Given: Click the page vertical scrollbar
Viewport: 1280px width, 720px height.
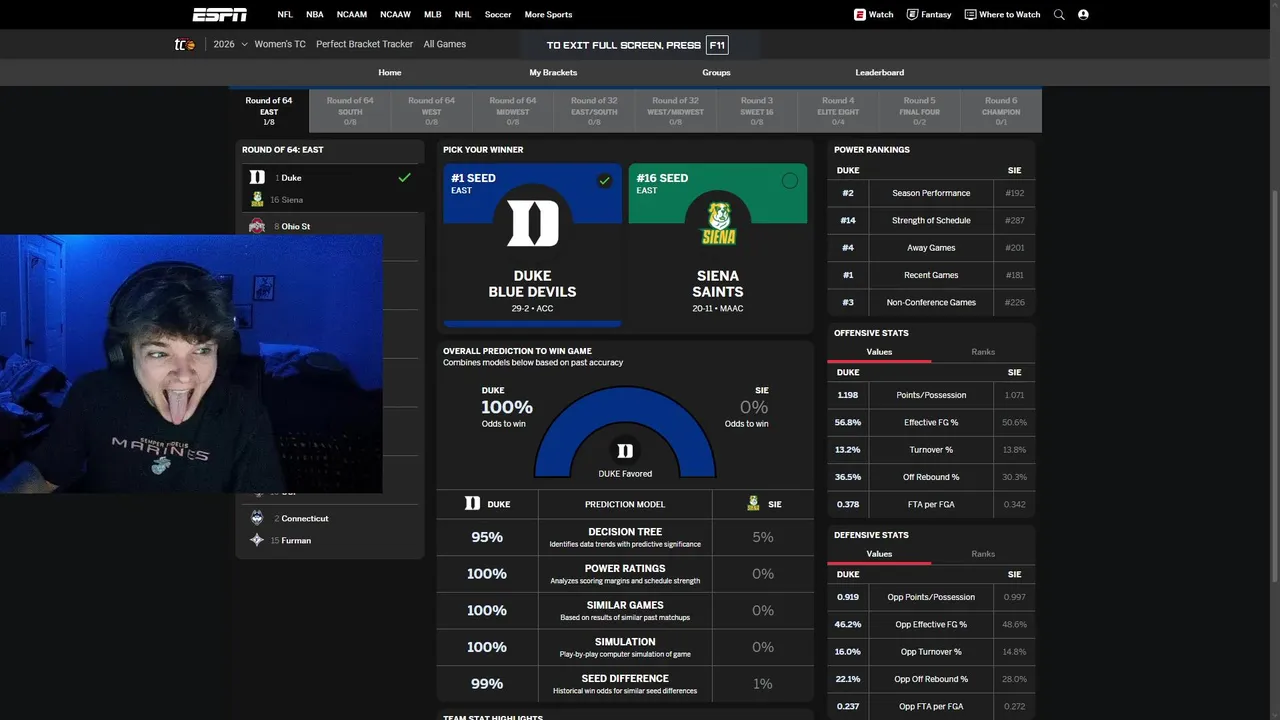Looking at the screenshot, I should click(x=1274, y=385).
